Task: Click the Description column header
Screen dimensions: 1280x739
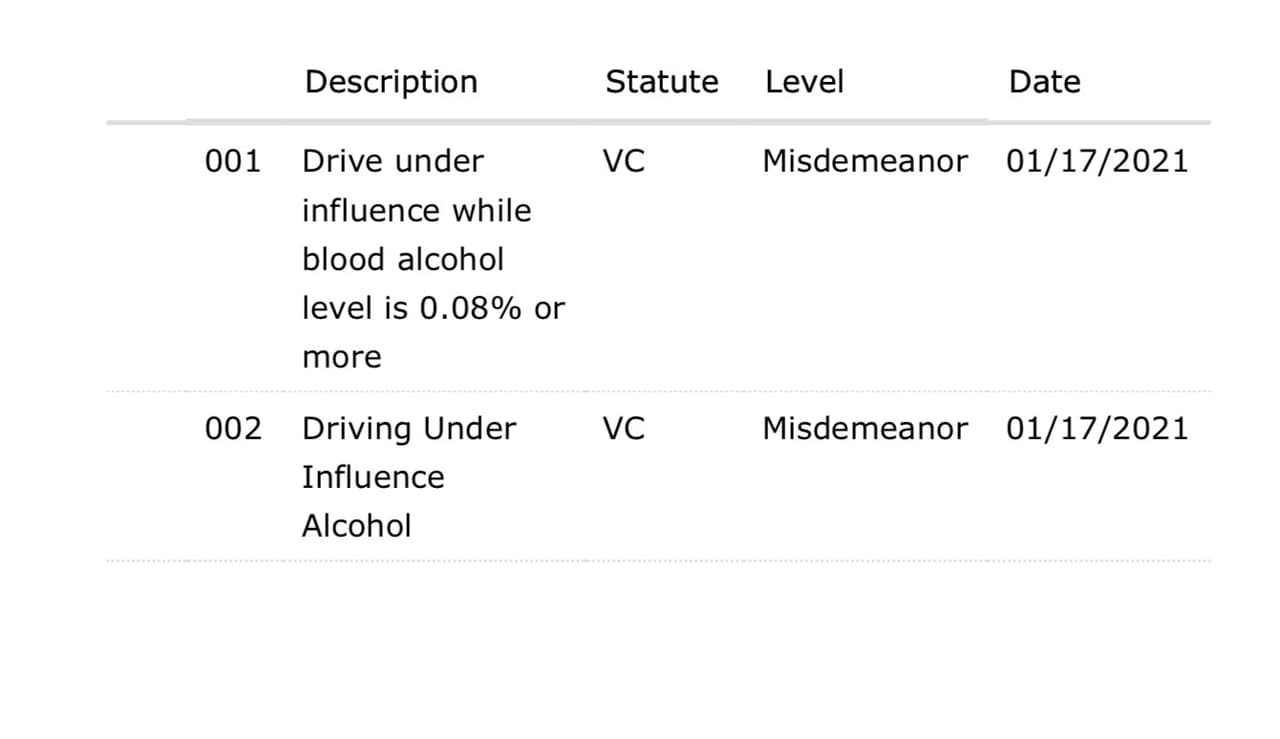Action: point(391,82)
